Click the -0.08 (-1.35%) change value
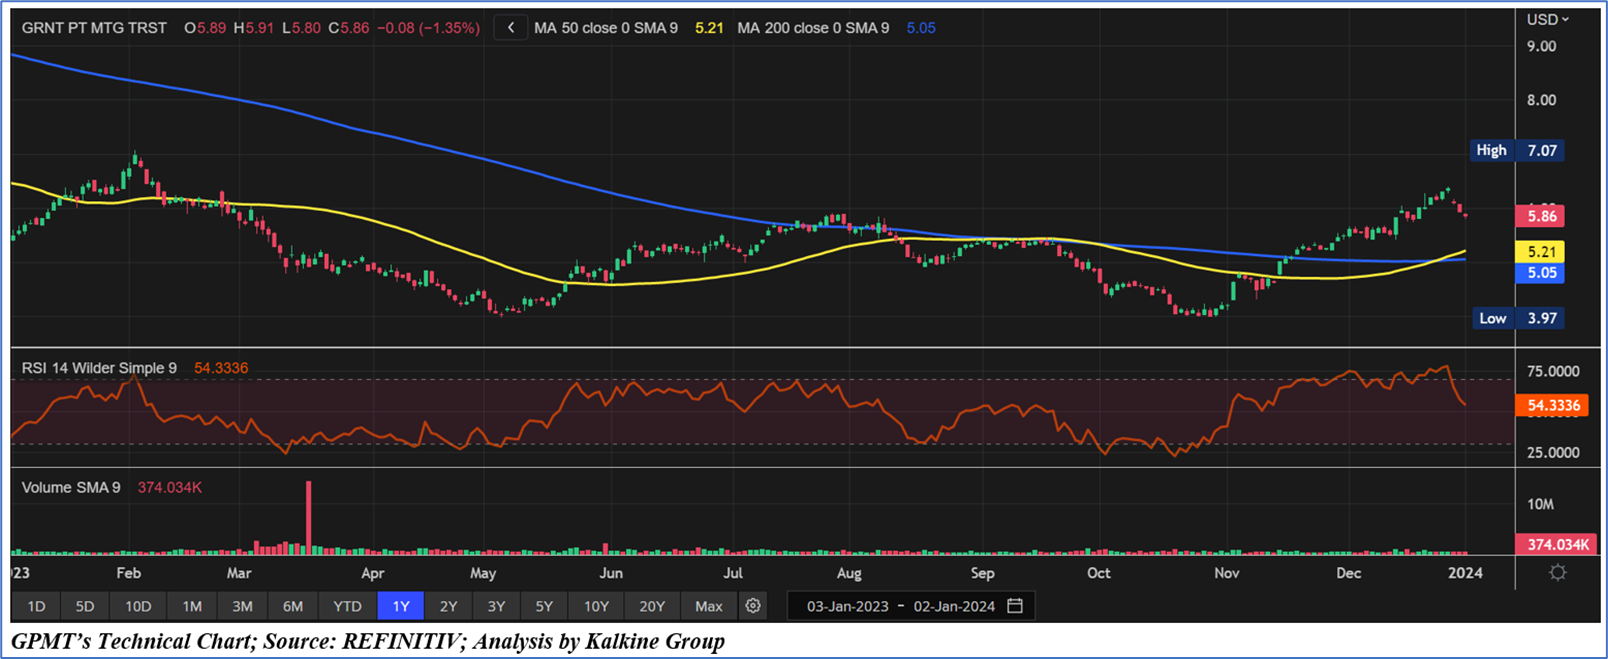 [428, 28]
